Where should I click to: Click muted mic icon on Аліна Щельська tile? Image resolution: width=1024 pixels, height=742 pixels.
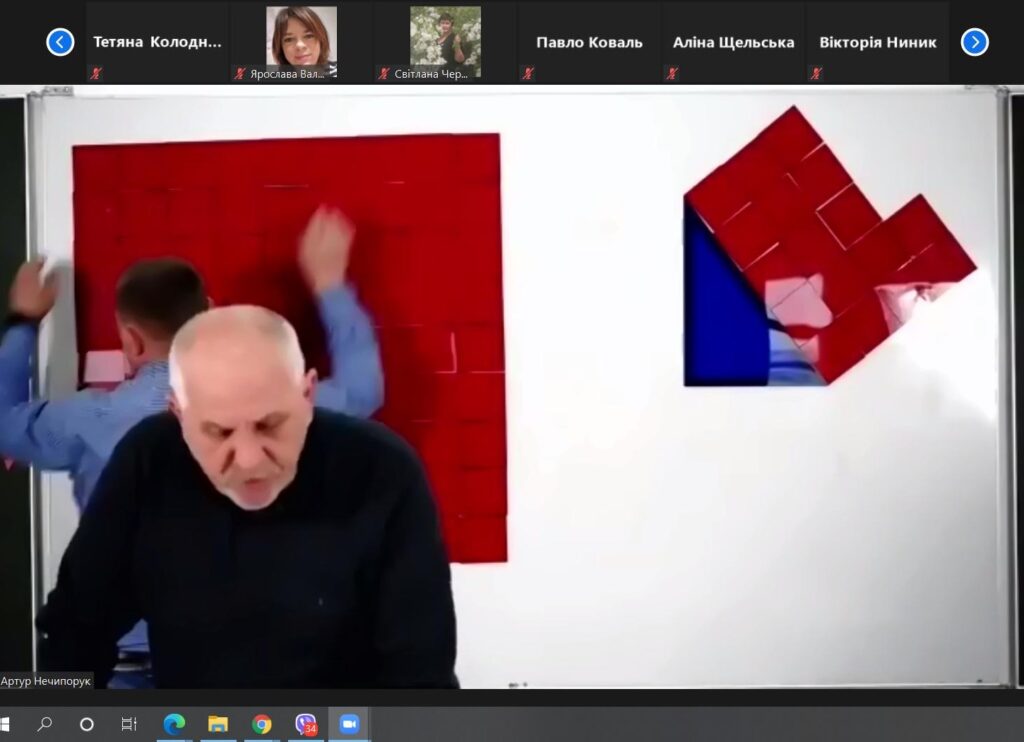coord(672,73)
